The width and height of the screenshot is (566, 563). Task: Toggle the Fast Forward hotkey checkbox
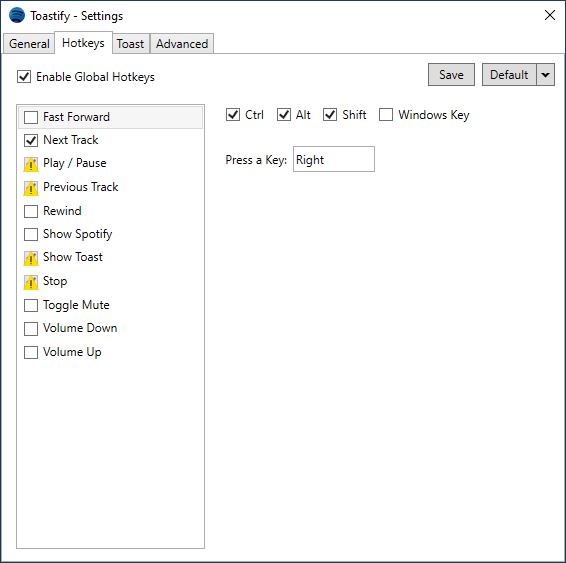[31, 117]
